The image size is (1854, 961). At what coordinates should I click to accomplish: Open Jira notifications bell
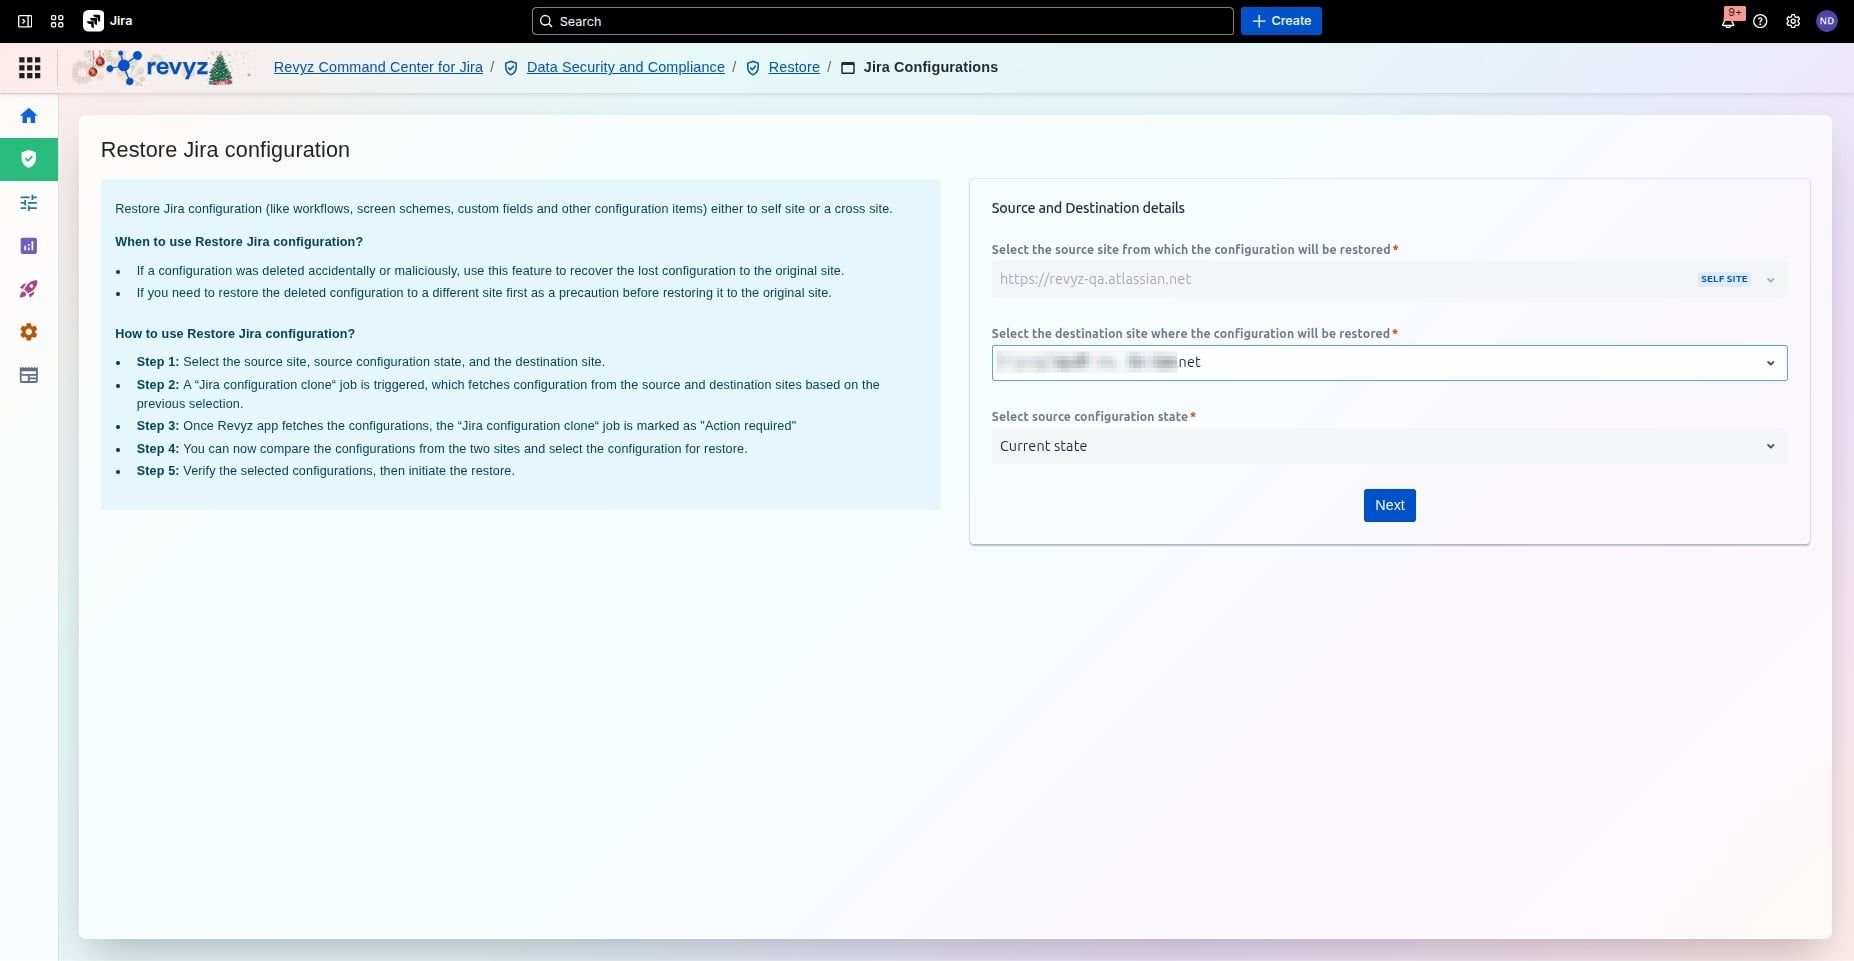(x=1727, y=21)
